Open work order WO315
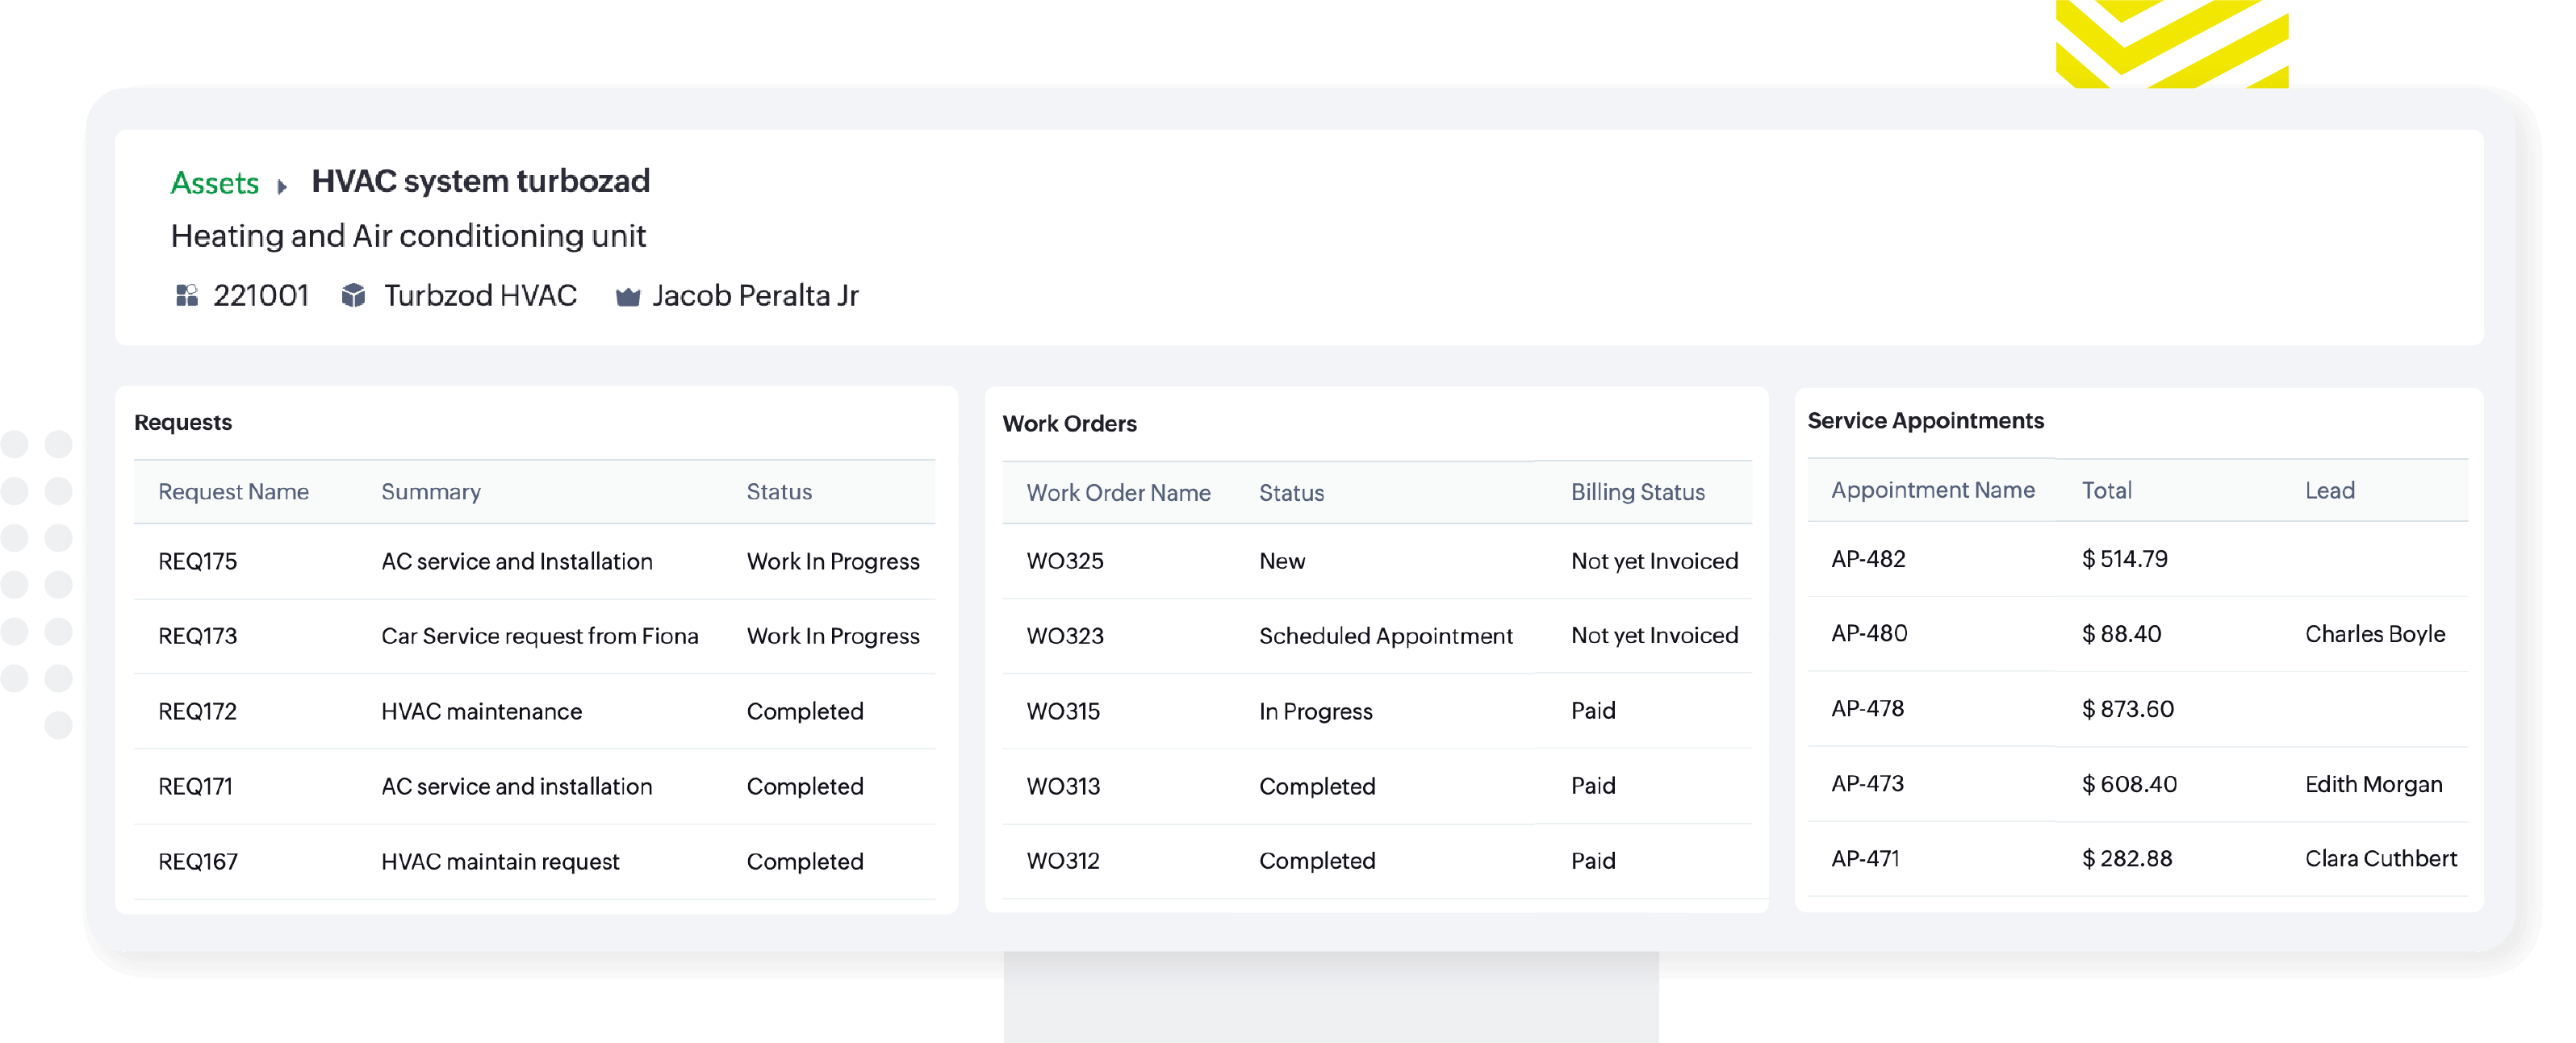2576x1043 pixels. [x=1063, y=711]
